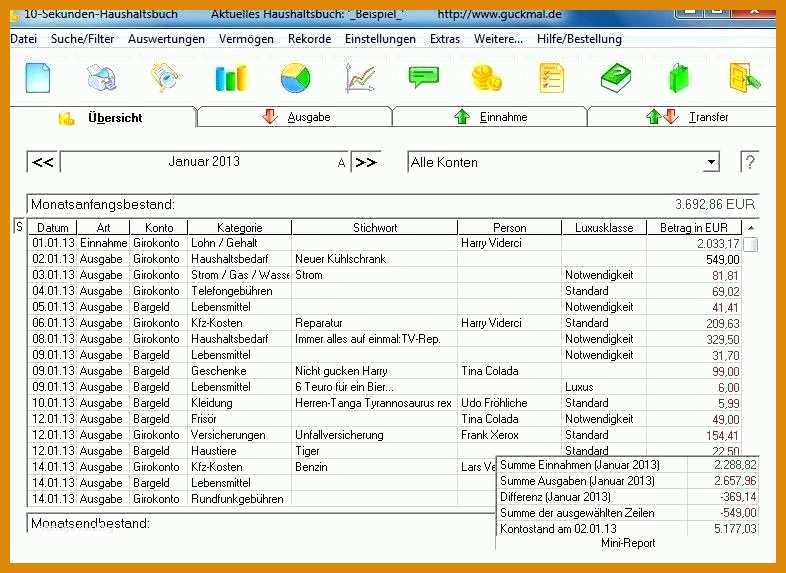This screenshot has width=786, height=573.
Task: Open the yellow checklist icon
Action: [x=551, y=78]
